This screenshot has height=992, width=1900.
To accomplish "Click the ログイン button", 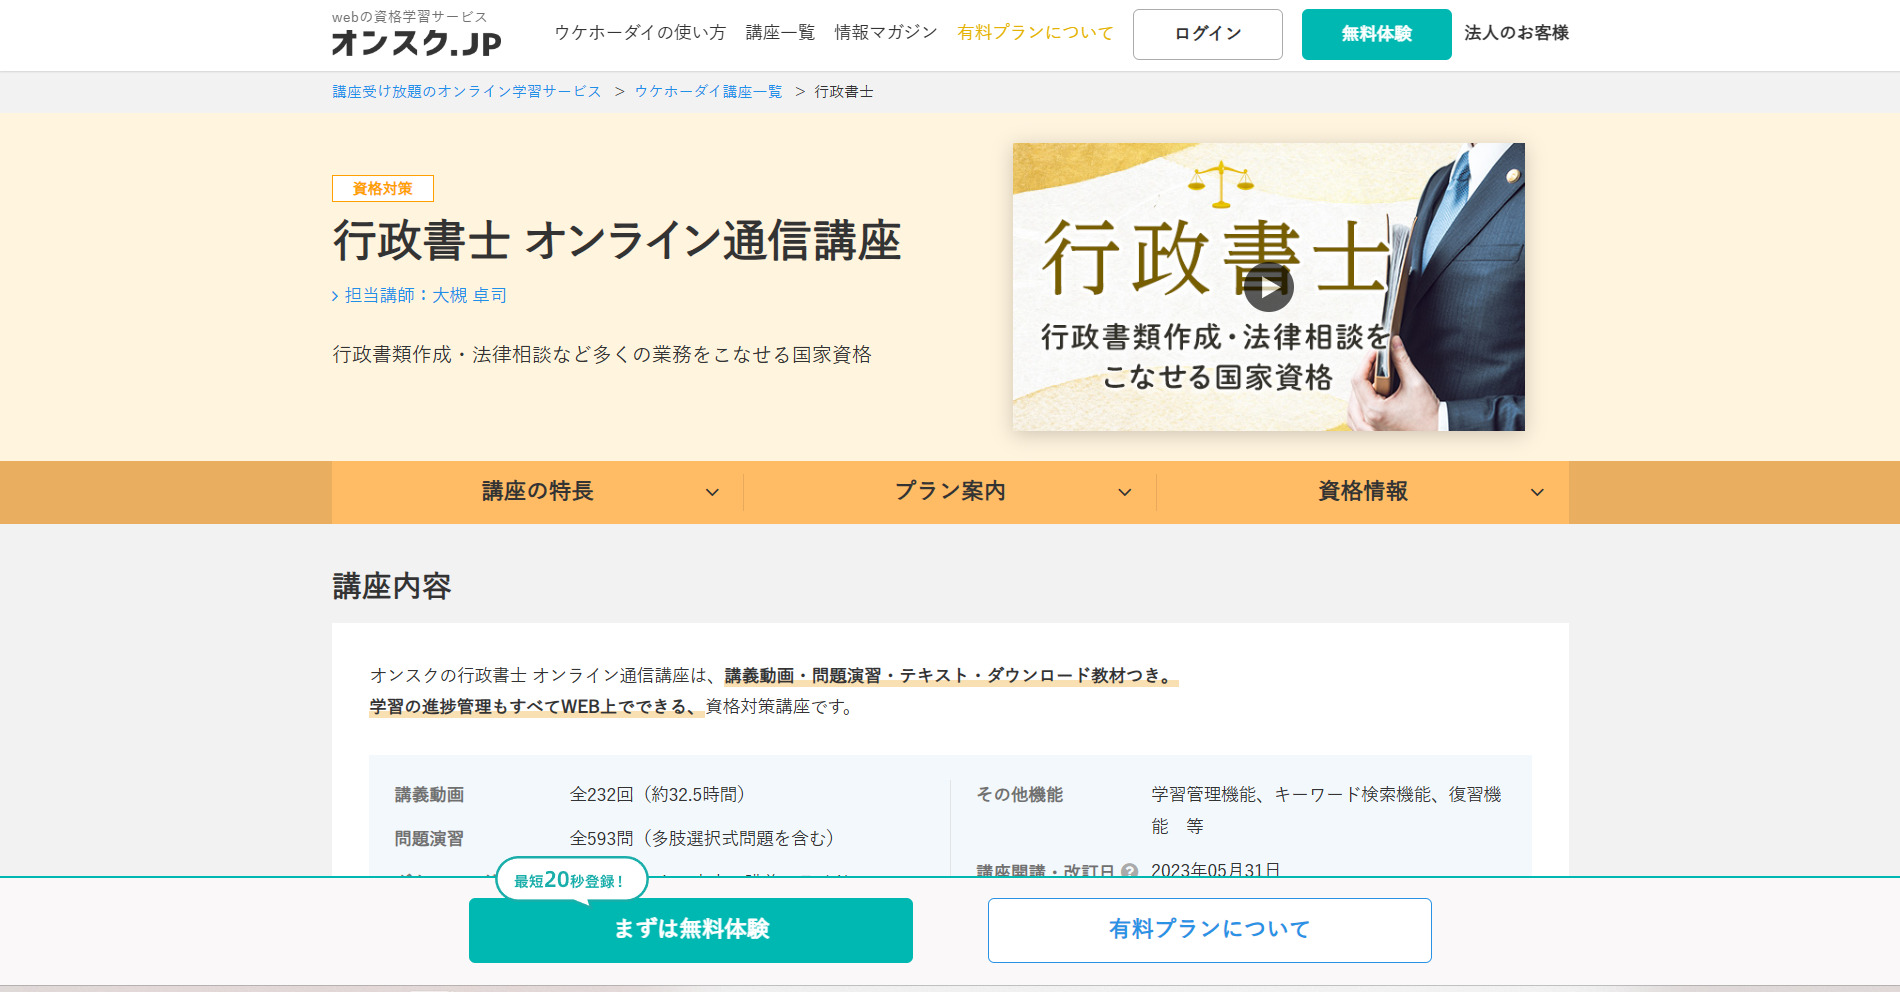I will tap(1207, 34).
